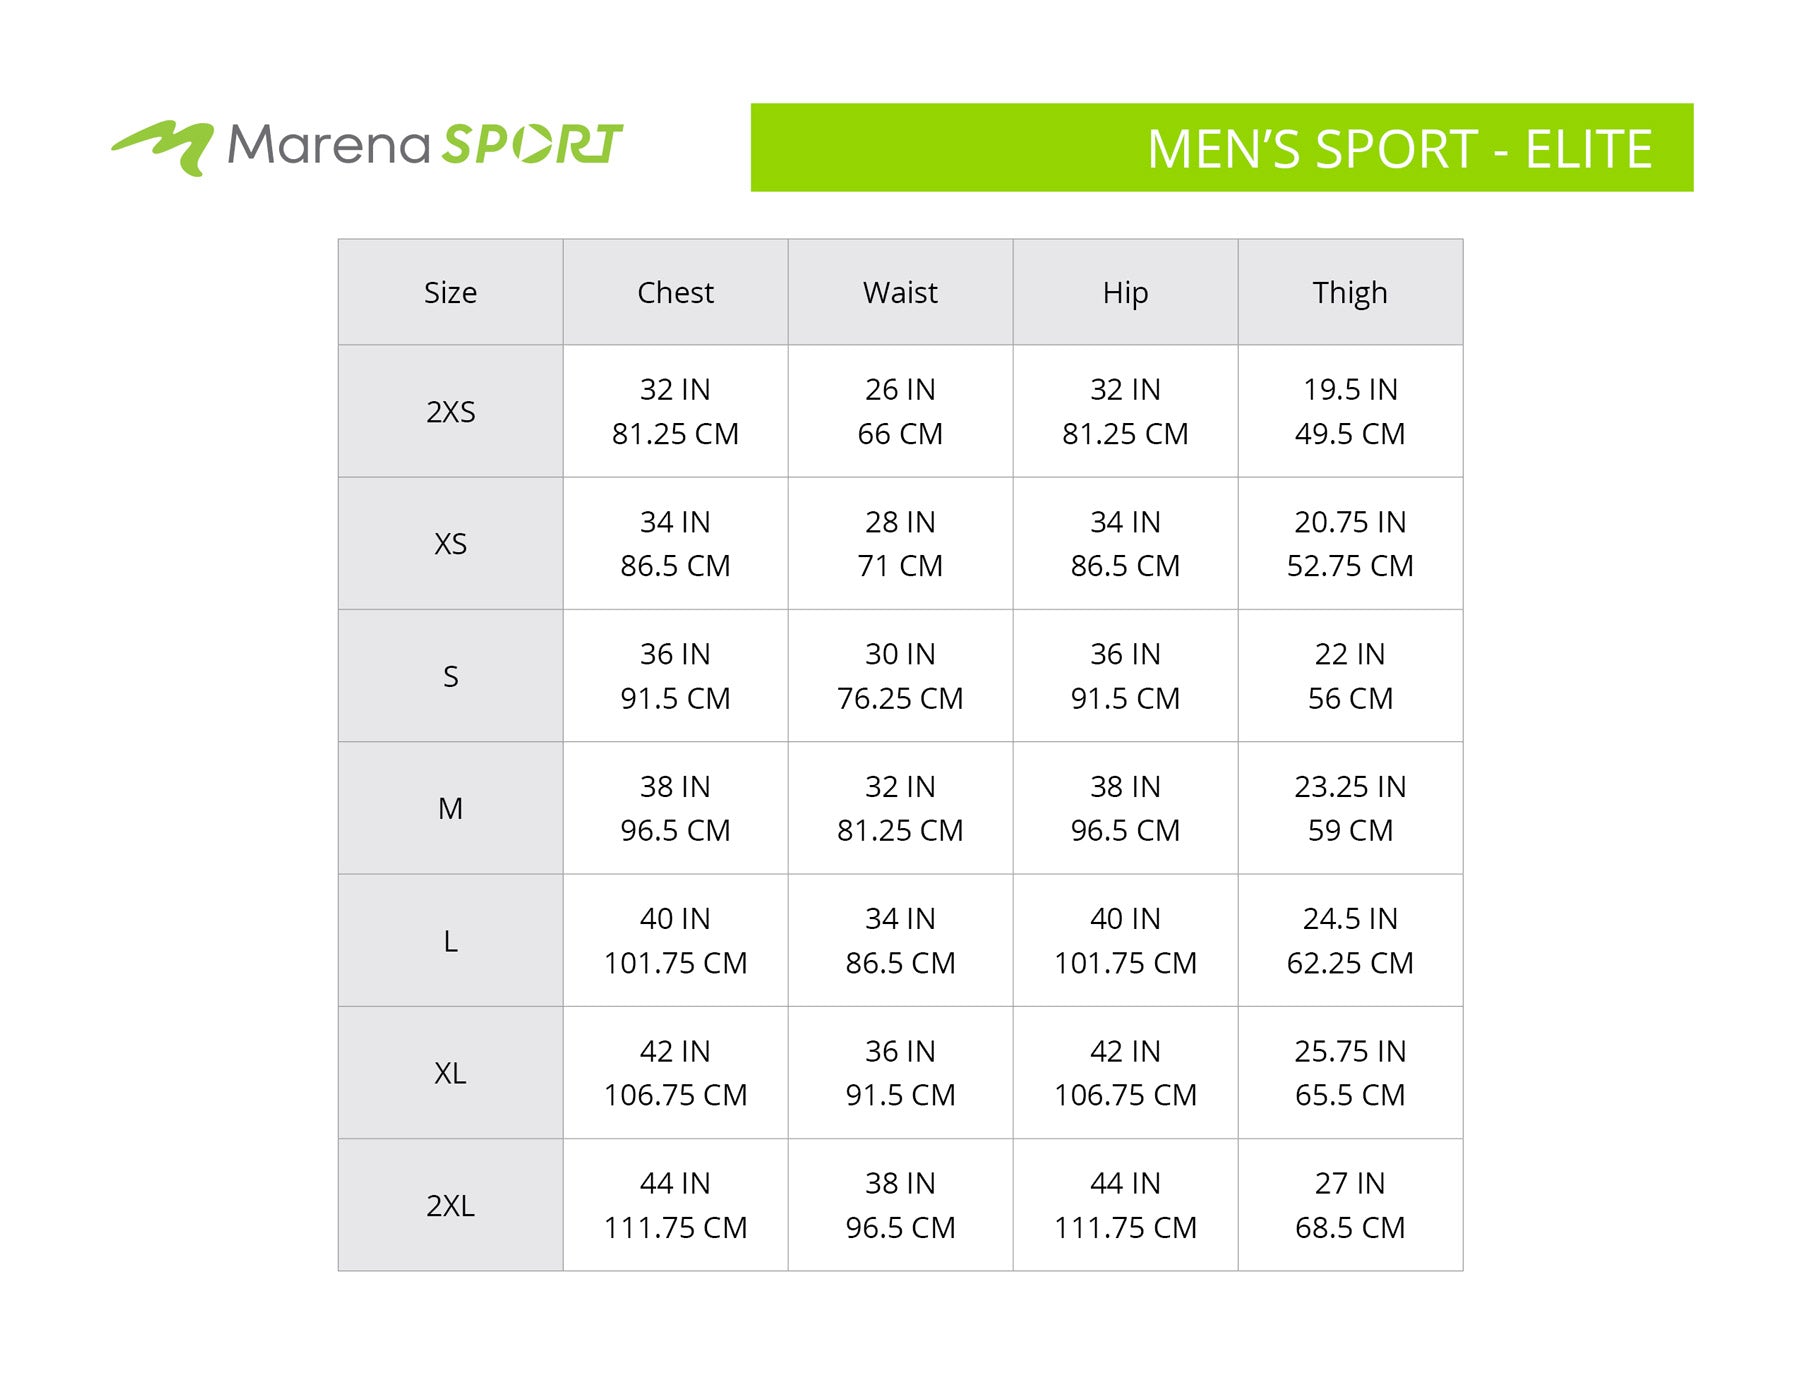Click the Waist column header
1800x1376 pixels.
tap(900, 293)
